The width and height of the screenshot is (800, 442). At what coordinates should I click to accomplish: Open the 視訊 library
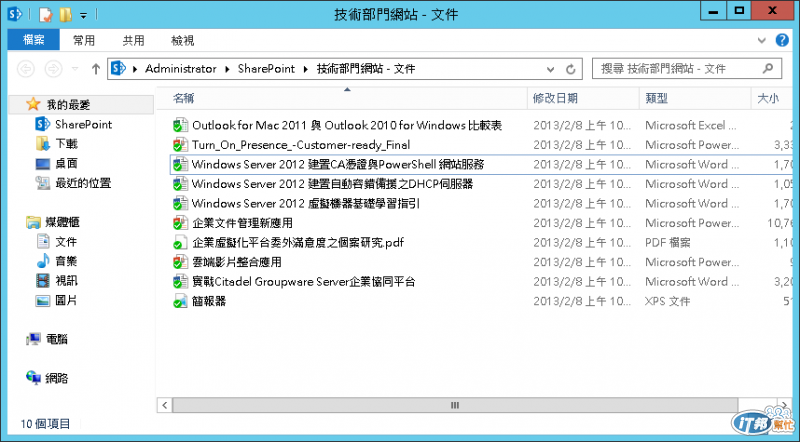point(66,280)
